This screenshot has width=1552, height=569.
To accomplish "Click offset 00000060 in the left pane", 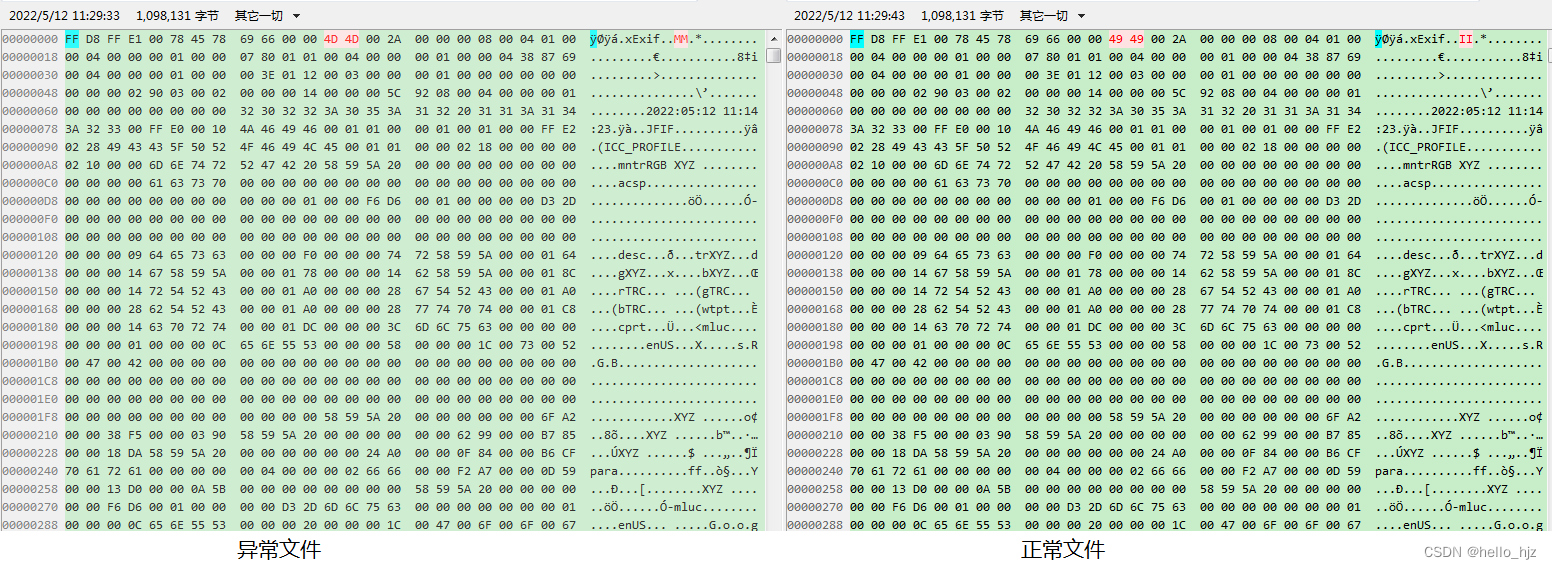I will coord(30,111).
